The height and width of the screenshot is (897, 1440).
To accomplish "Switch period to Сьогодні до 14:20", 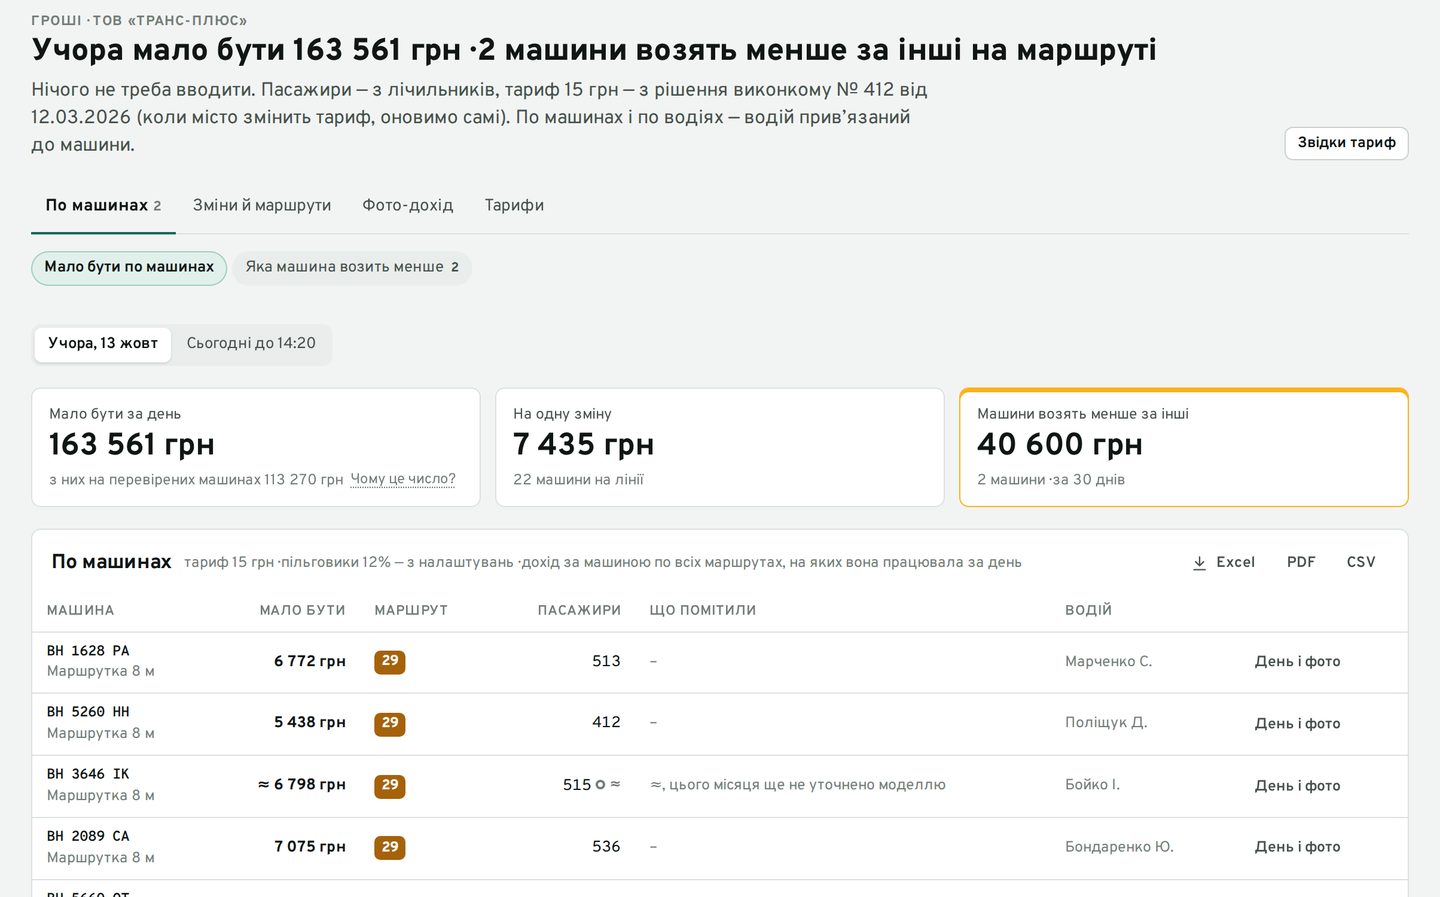I will (251, 344).
